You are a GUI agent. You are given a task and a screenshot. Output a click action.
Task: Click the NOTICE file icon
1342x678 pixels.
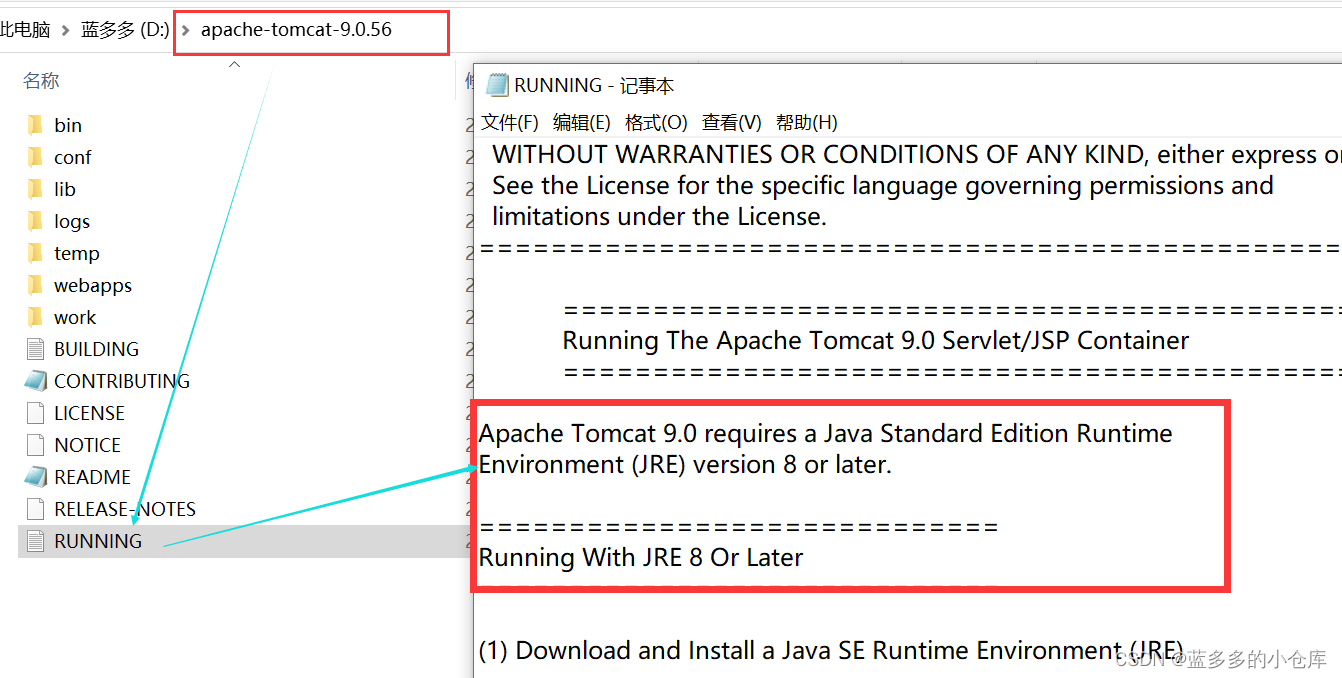pos(35,445)
